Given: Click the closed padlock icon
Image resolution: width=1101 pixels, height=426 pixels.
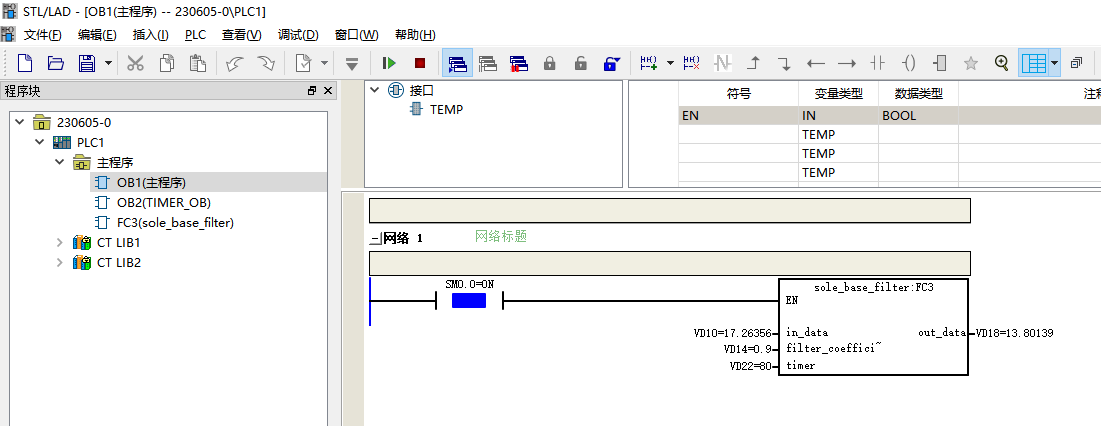Looking at the screenshot, I should 550,63.
